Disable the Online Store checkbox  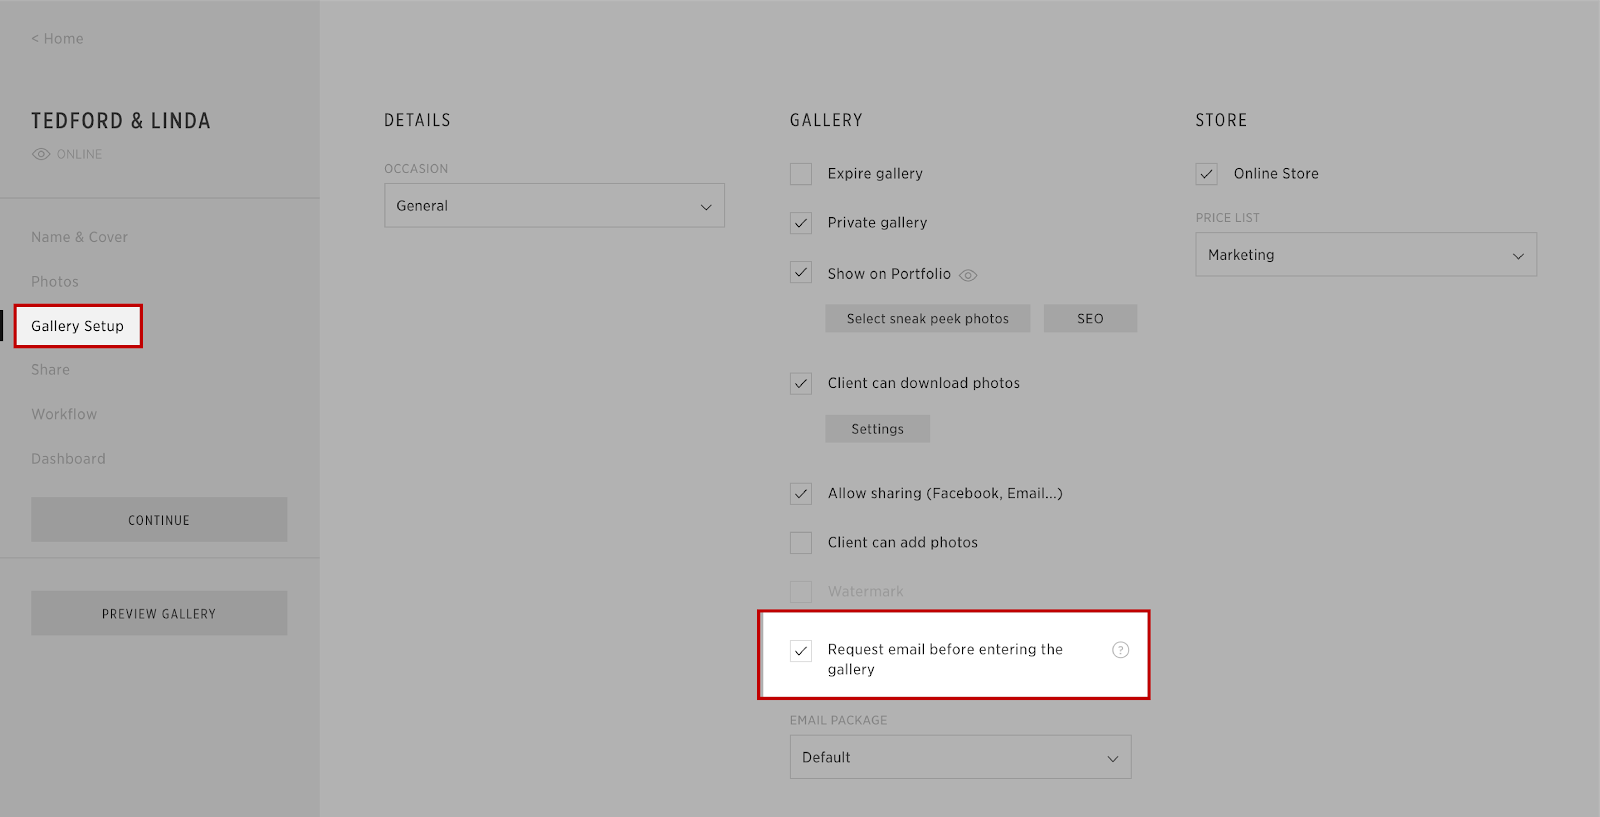click(x=1207, y=174)
